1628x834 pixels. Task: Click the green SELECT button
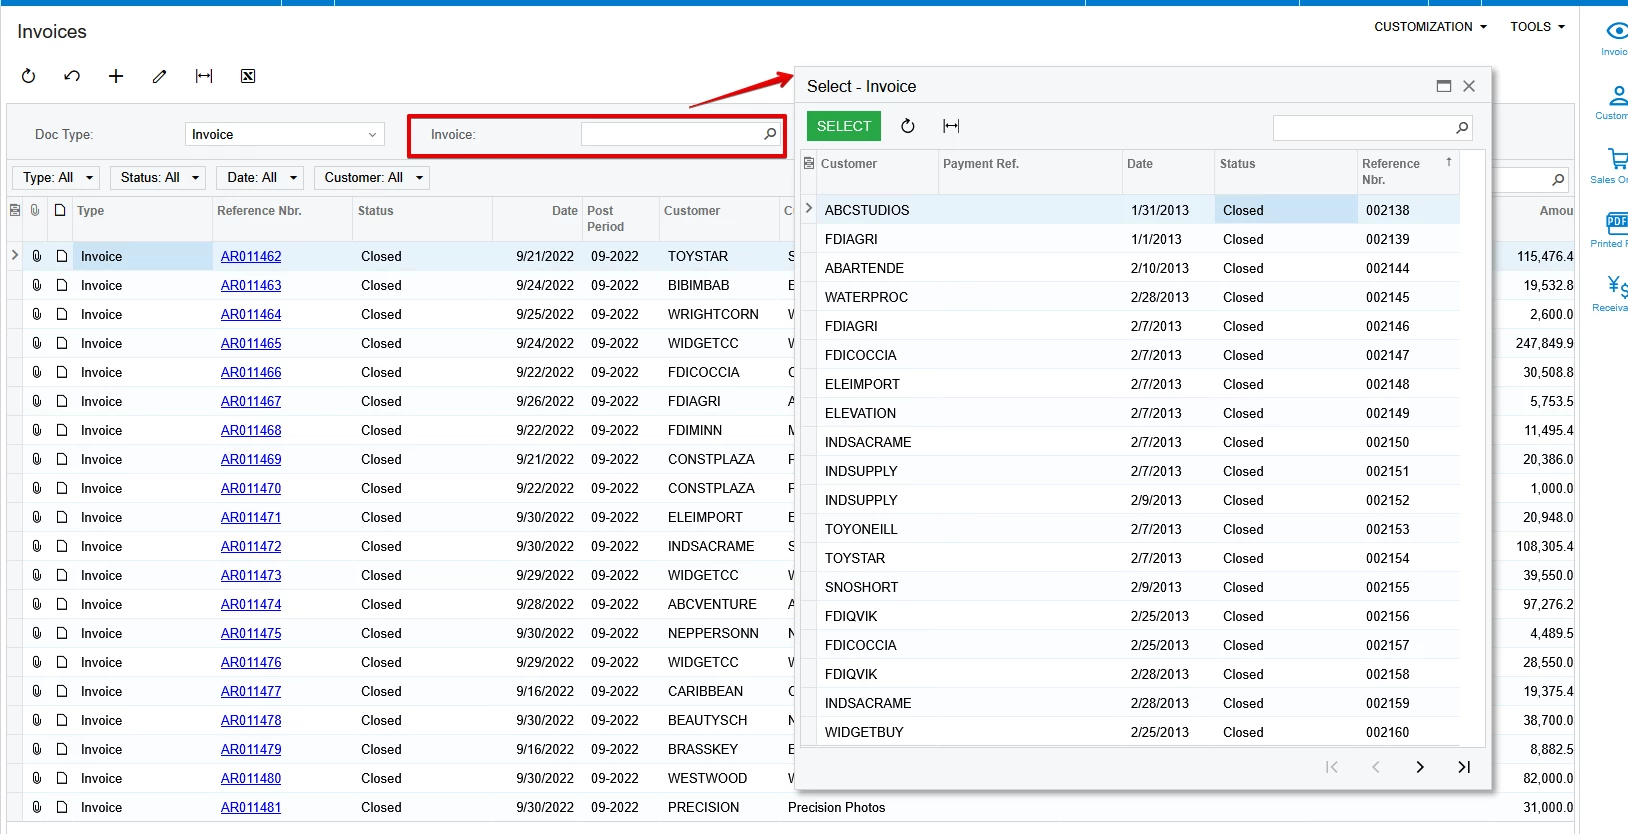point(844,126)
